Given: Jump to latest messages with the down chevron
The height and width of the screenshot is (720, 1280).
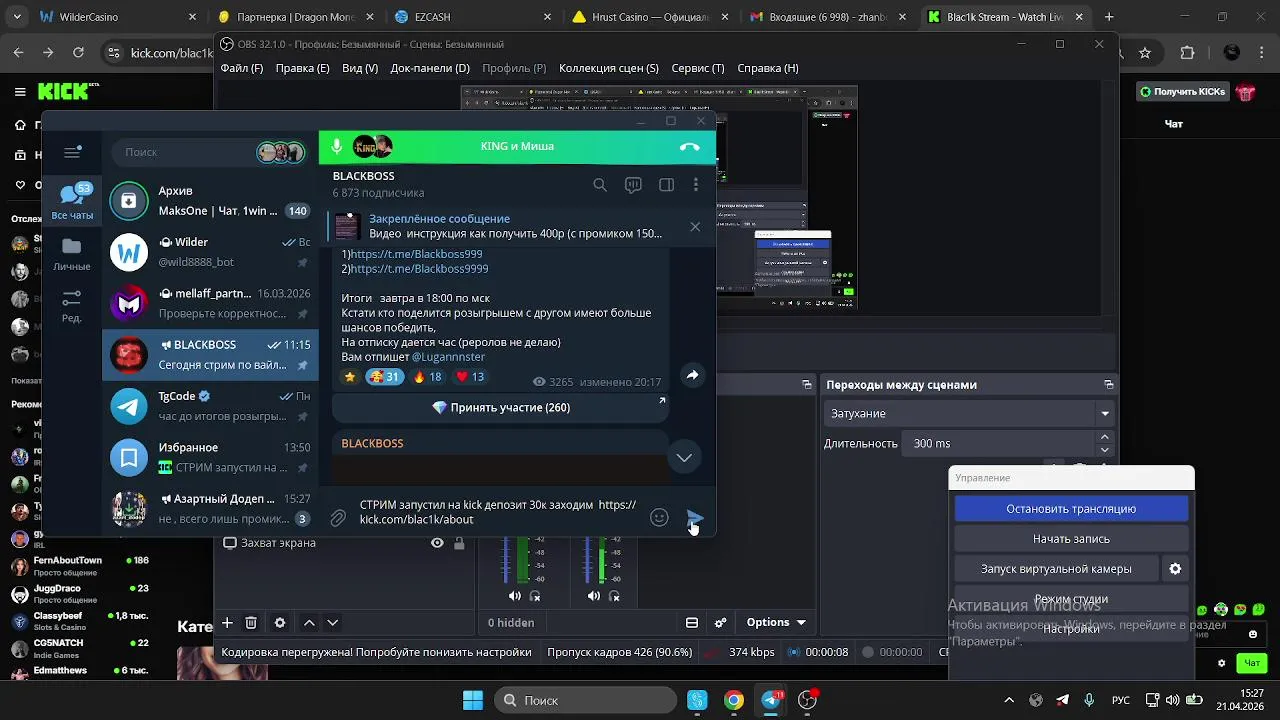Looking at the screenshot, I should click(x=684, y=457).
